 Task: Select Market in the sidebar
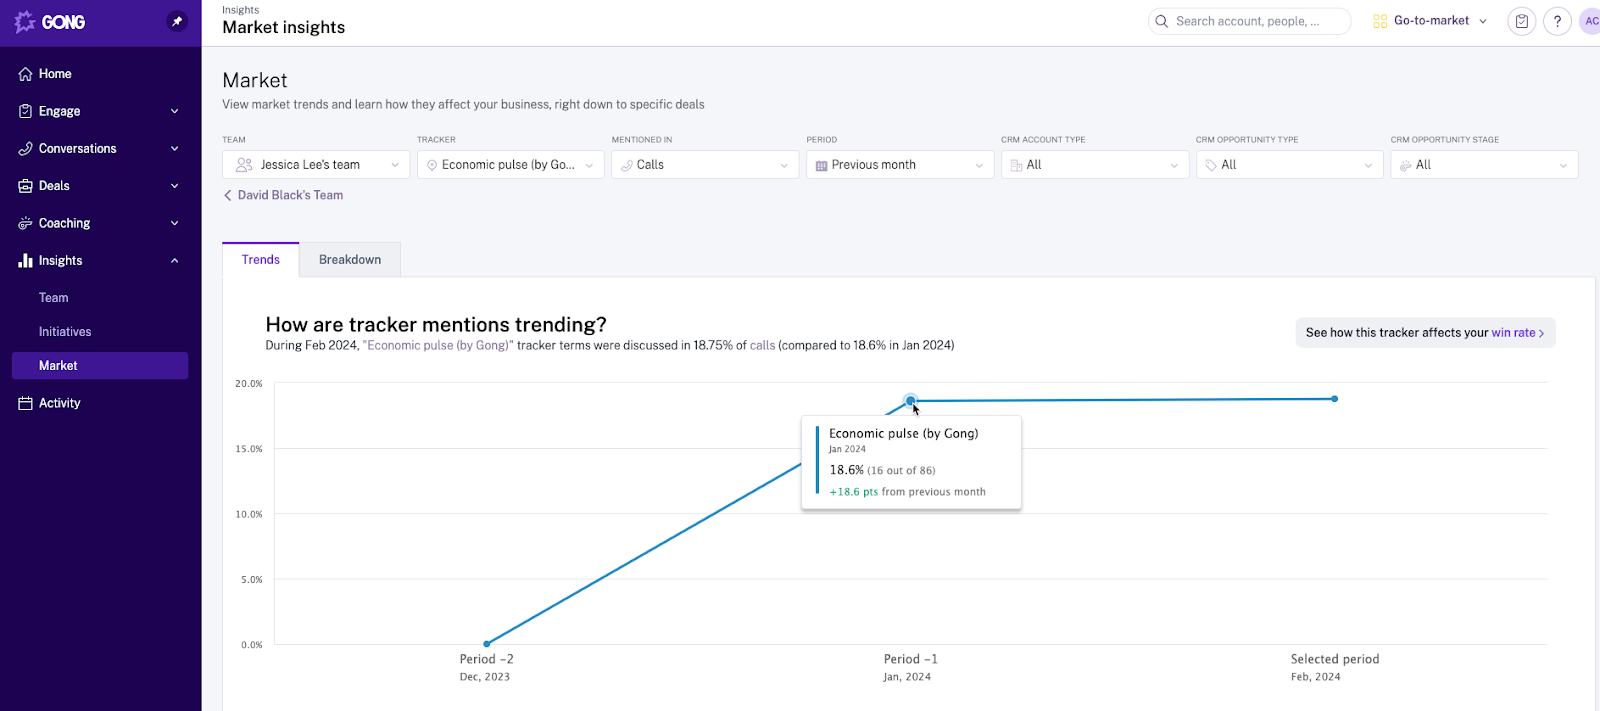tap(100, 366)
